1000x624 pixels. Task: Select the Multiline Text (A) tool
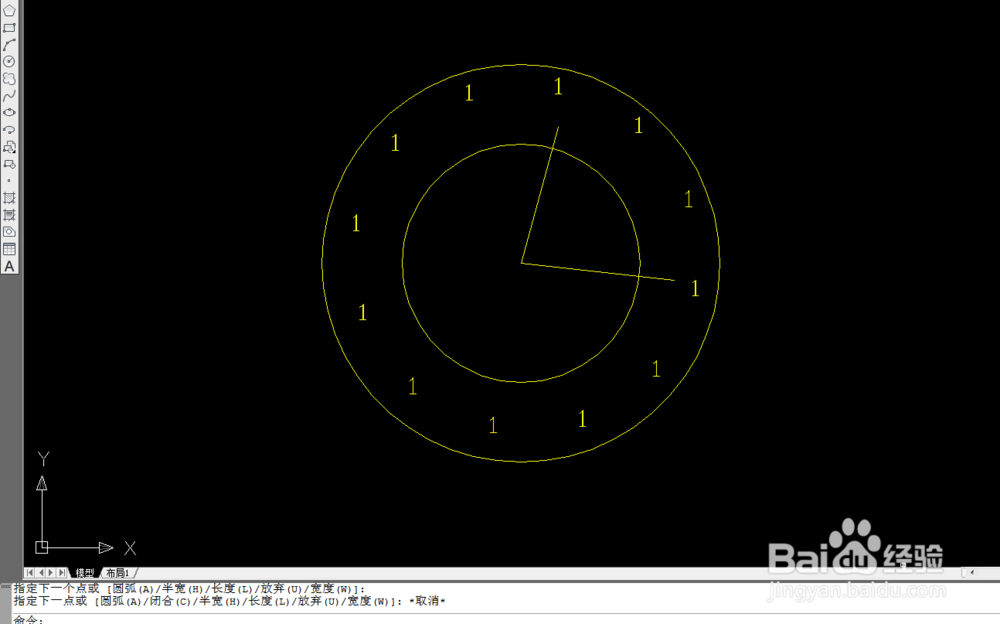(x=9, y=266)
